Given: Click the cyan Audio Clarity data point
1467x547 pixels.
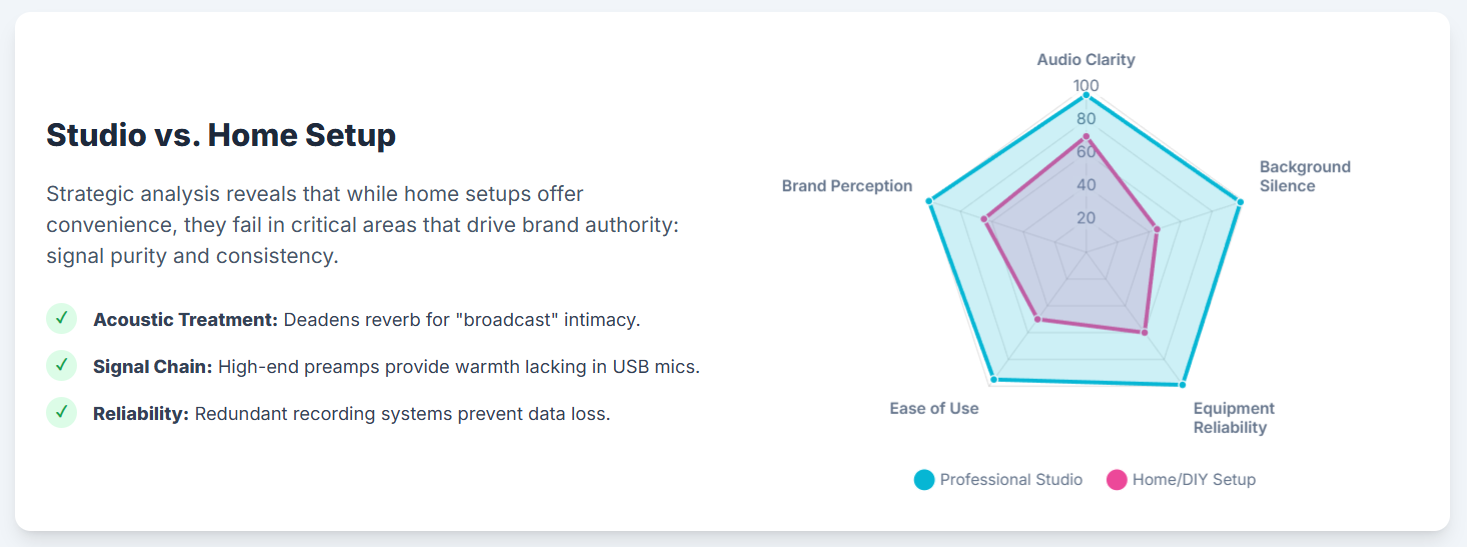Looking at the screenshot, I should coord(1086,95).
